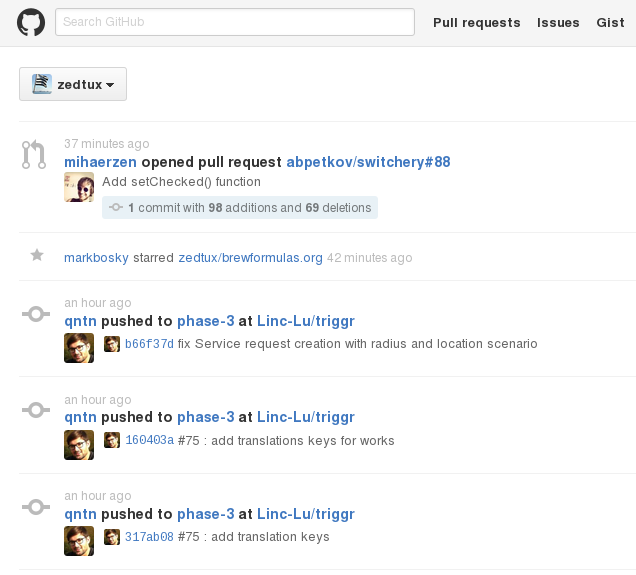
Task: Open commit 317ab08 link
Action: [149, 537]
